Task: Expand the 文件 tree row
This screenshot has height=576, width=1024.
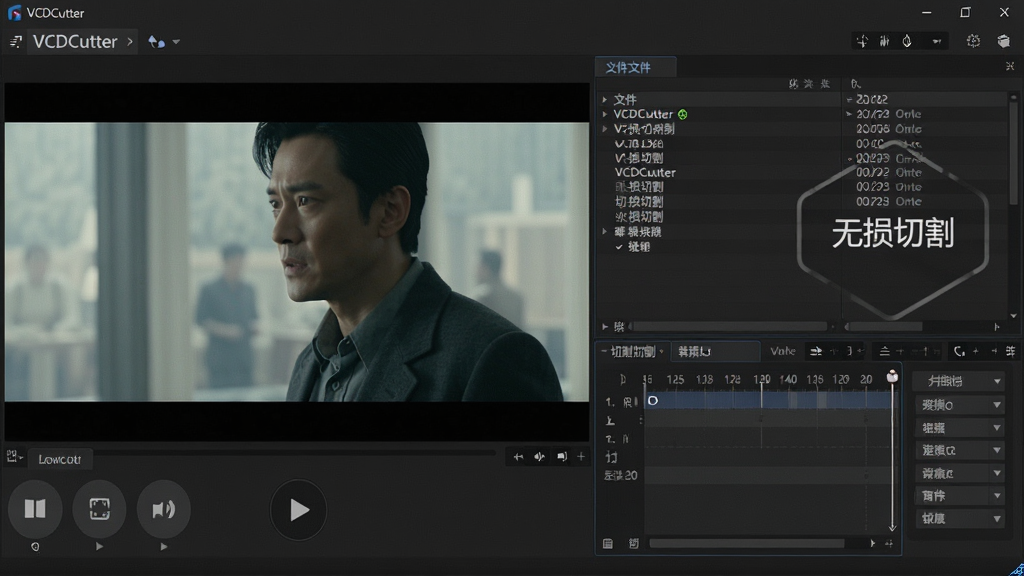Action: [x=605, y=100]
